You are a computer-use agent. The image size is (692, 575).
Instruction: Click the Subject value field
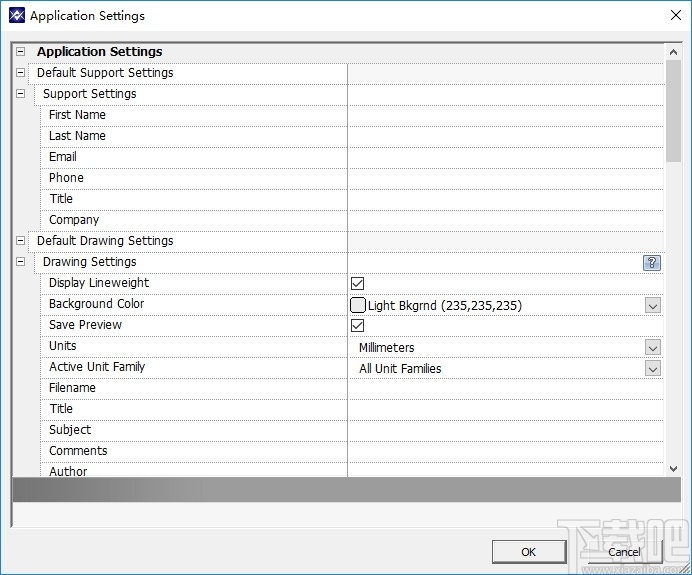(x=506, y=431)
